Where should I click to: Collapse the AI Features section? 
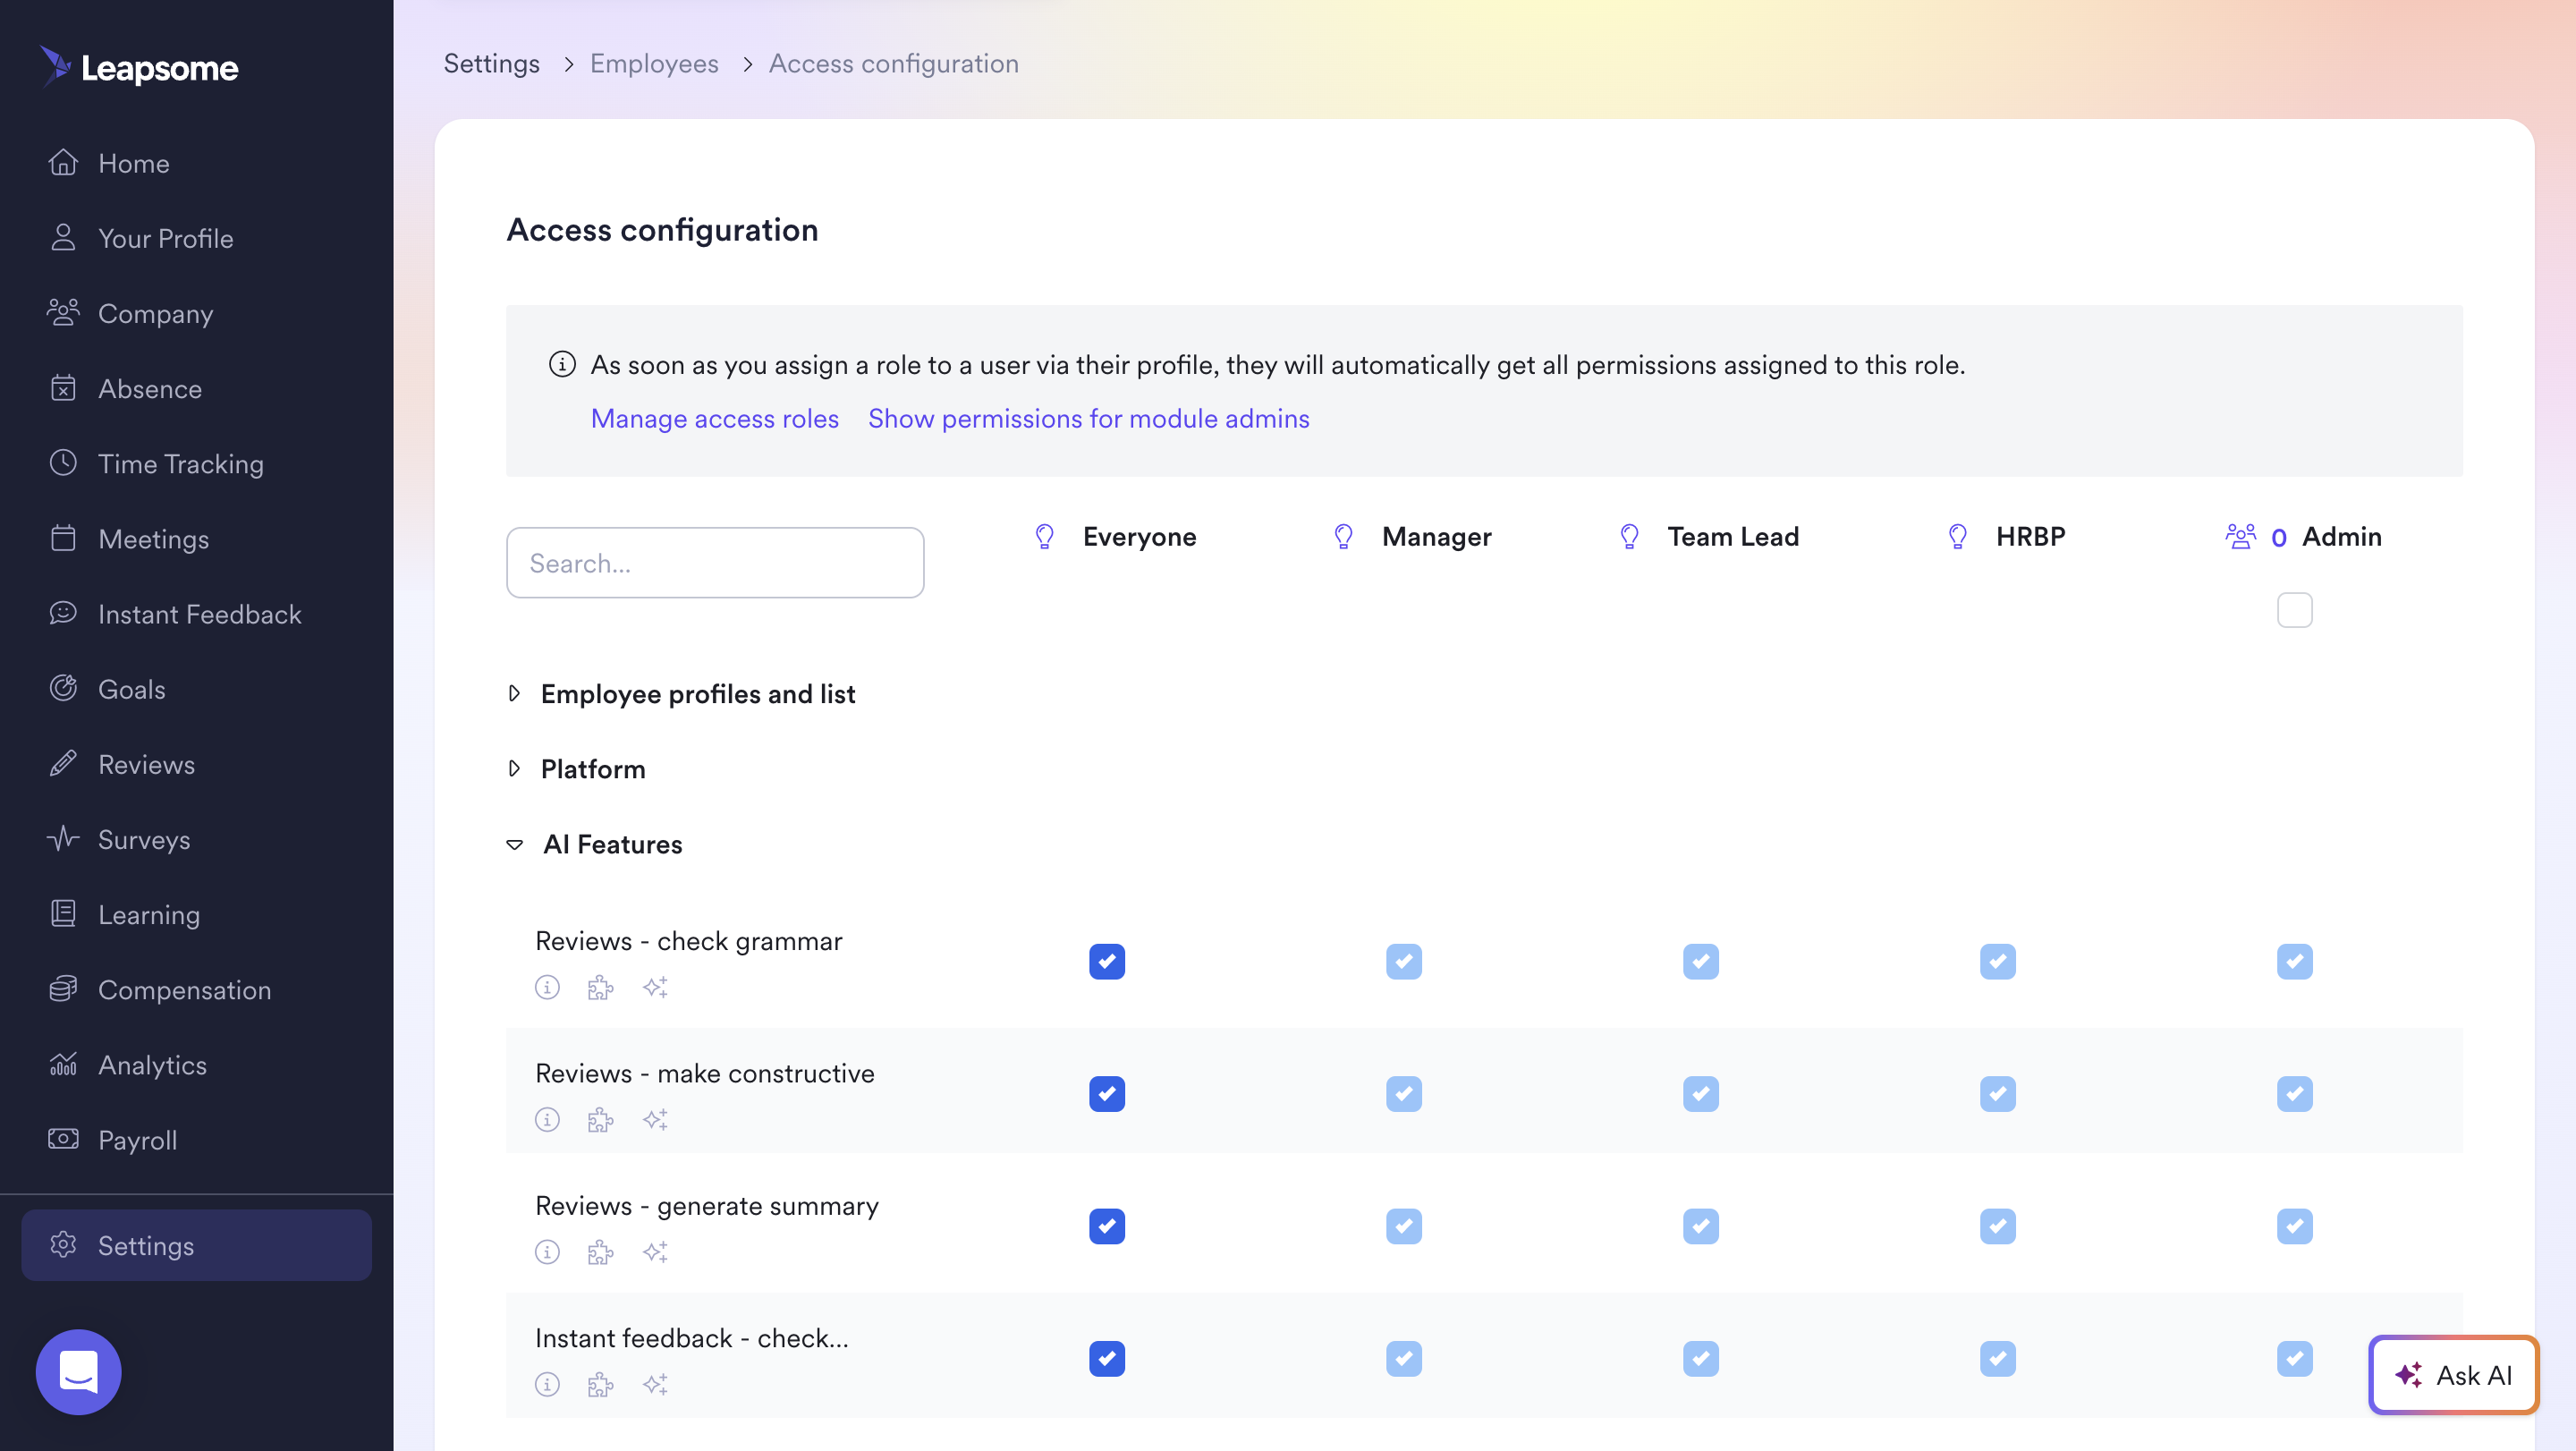[595, 845]
